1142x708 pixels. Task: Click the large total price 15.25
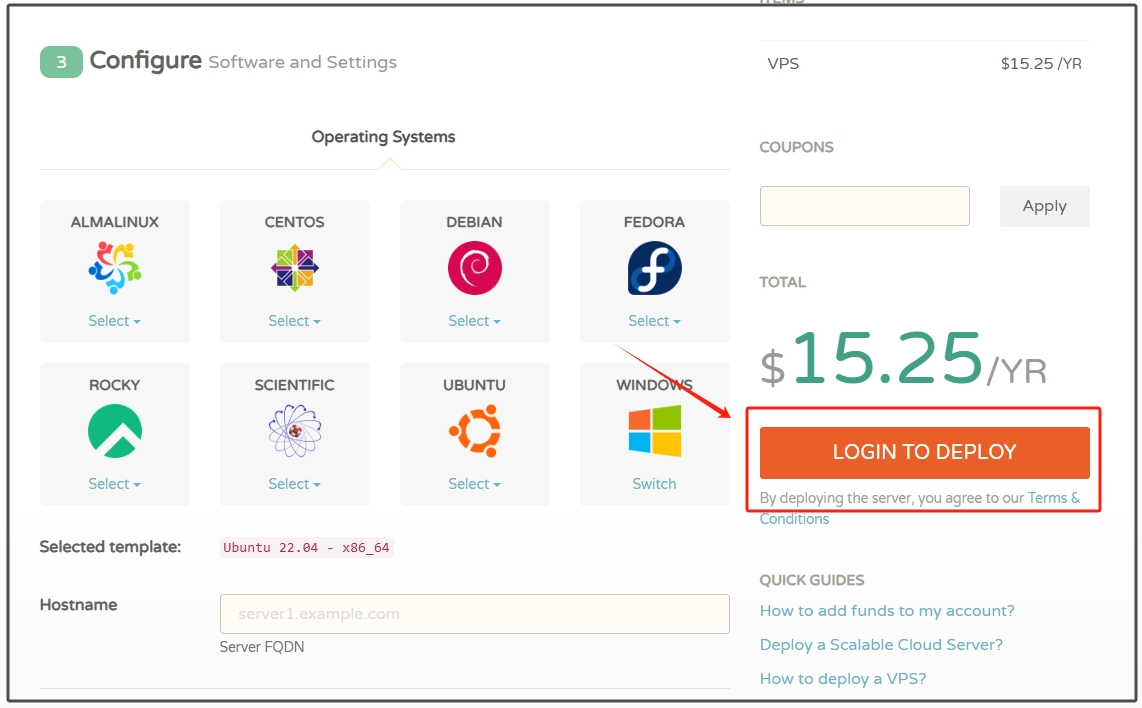coord(887,358)
